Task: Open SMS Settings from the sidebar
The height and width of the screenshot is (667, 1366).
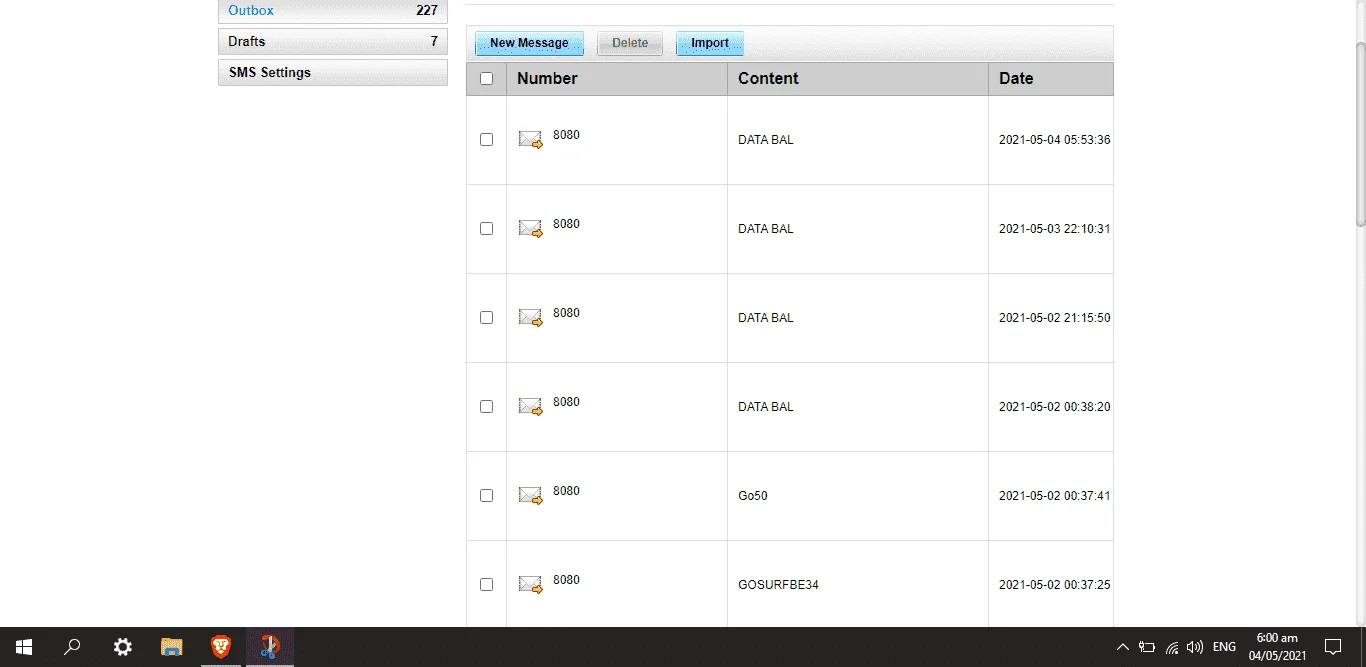Action: [333, 73]
